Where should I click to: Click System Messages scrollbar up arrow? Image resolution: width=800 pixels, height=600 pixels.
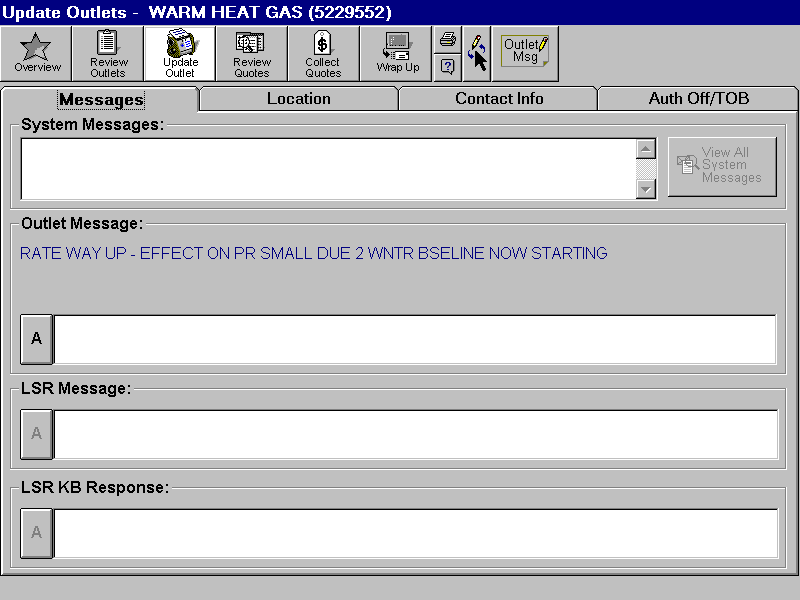tap(645, 149)
